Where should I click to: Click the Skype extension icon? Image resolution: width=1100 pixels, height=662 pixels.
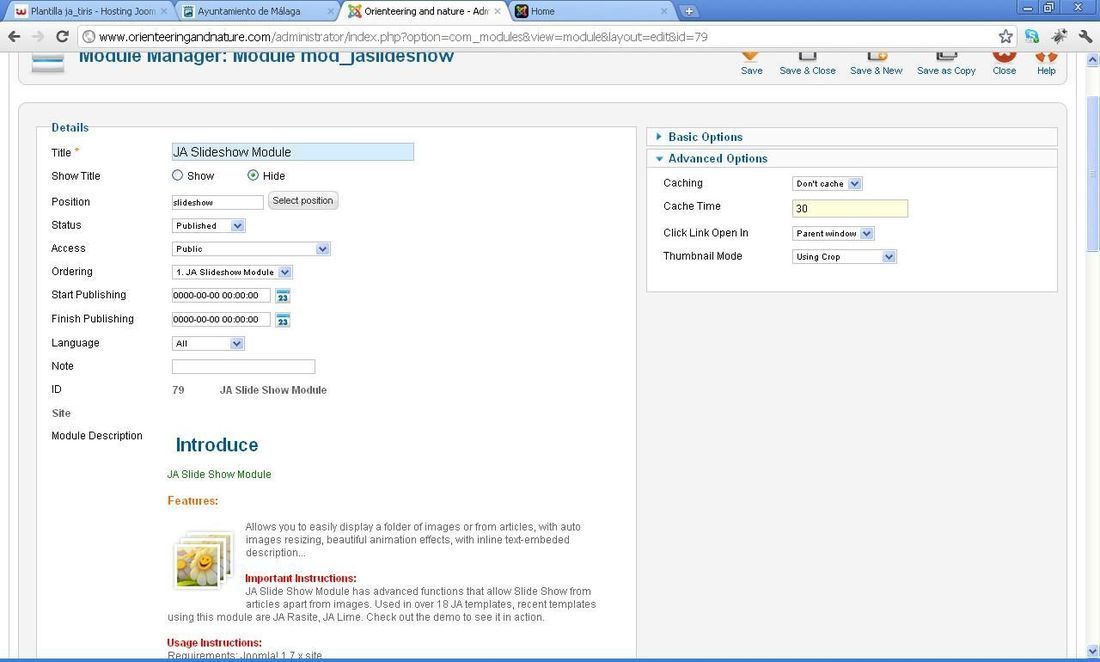point(1032,36)
